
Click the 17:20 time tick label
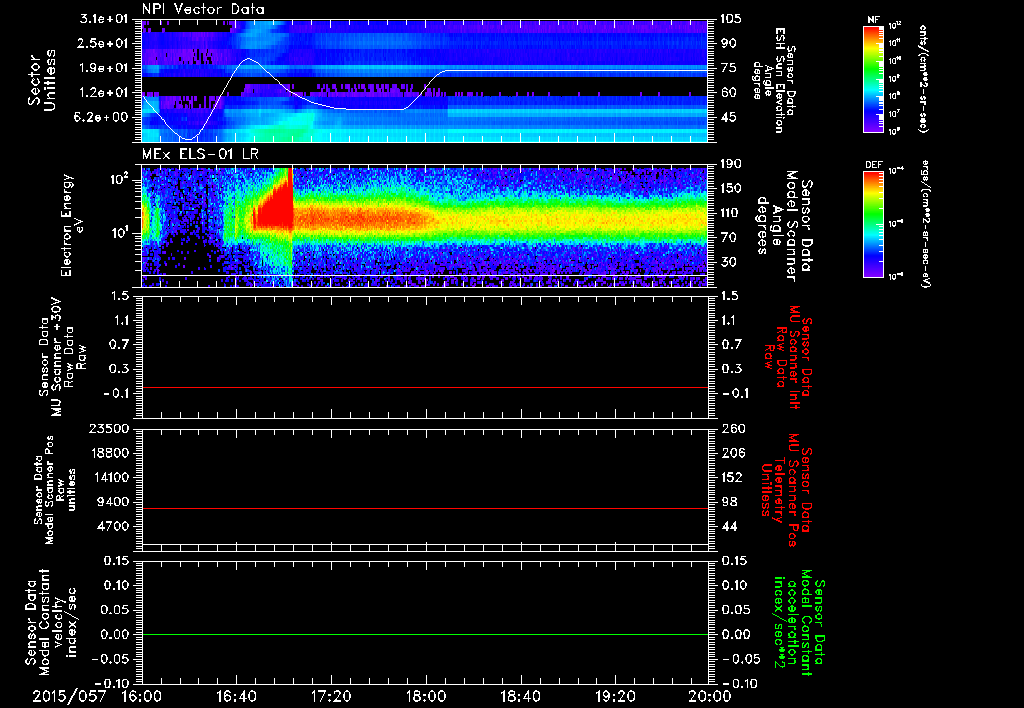click(331, 696)
